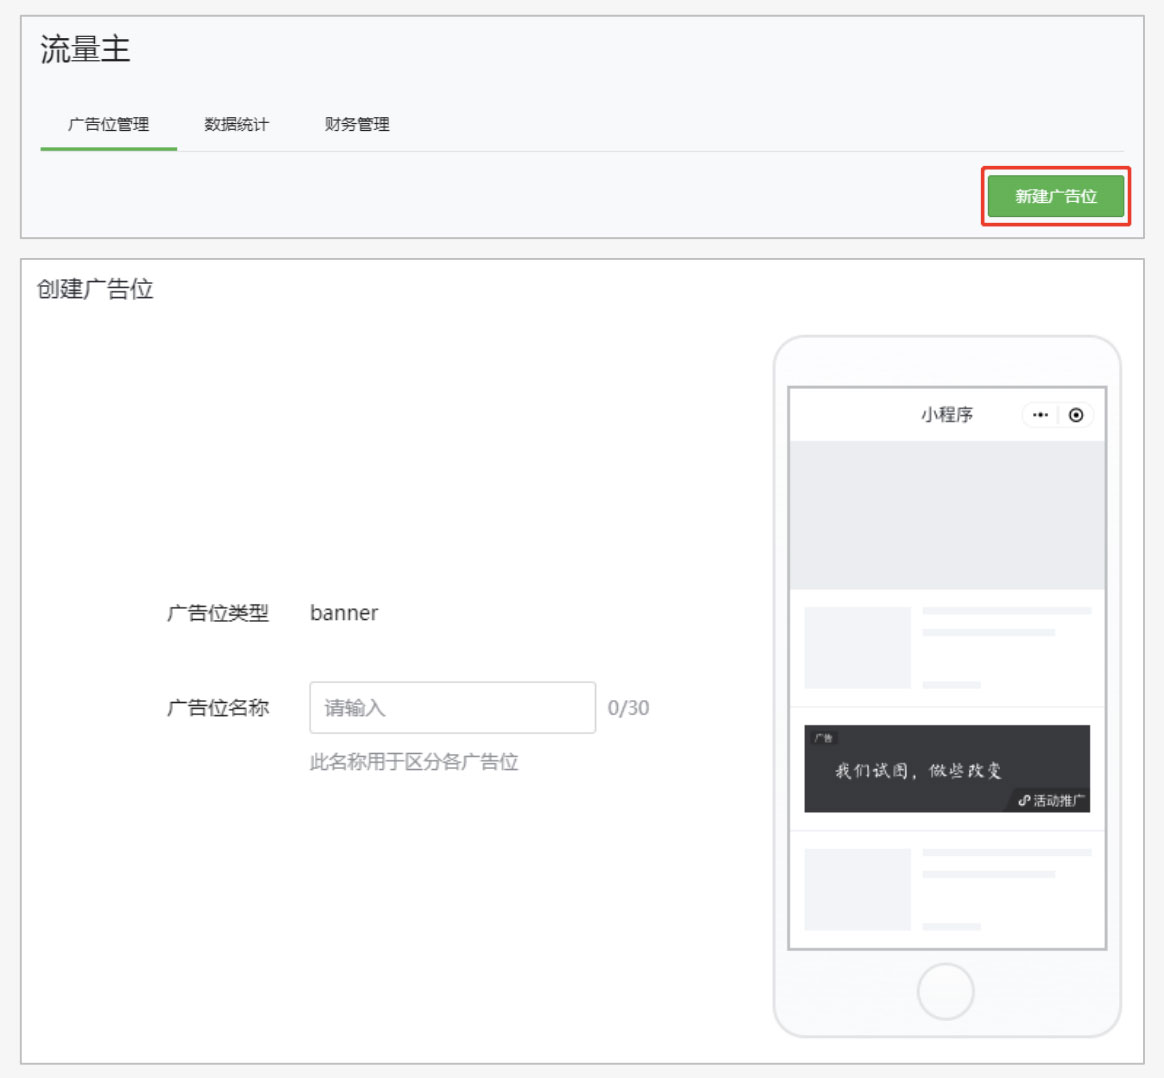Click the 小程序 title in the phone preview
Viewport: 1164px width, 1078px height.
(x=946, y=415)
